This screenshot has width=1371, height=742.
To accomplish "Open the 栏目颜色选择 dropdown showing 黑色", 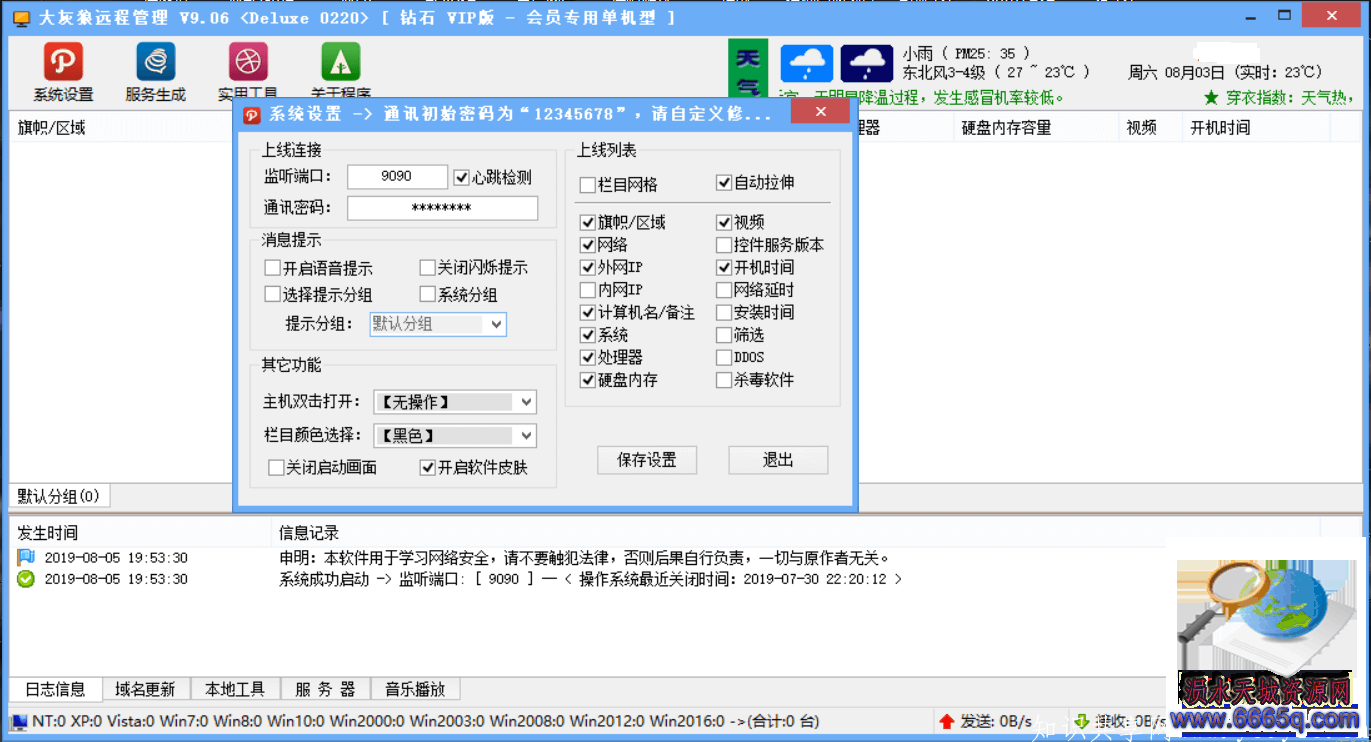I will (x=455, y=436).
